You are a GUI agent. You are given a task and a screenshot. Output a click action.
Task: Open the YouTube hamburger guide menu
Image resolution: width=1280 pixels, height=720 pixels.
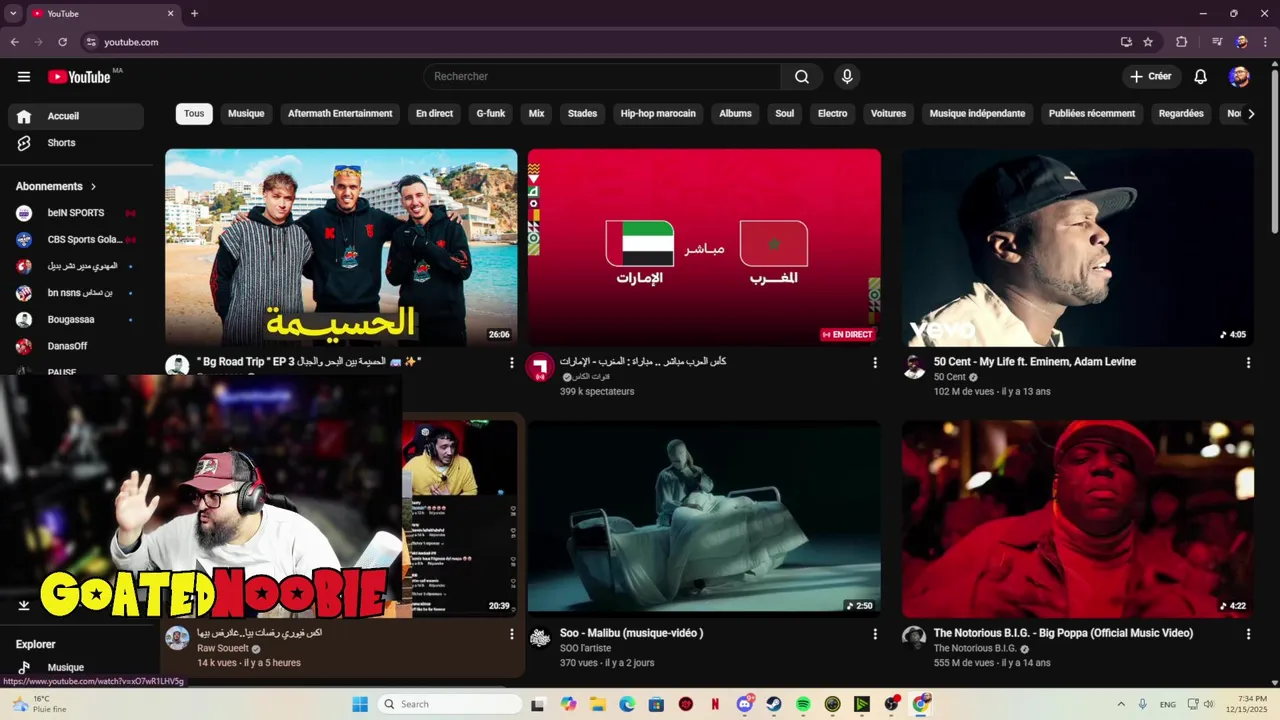click(x=24, y=77)
